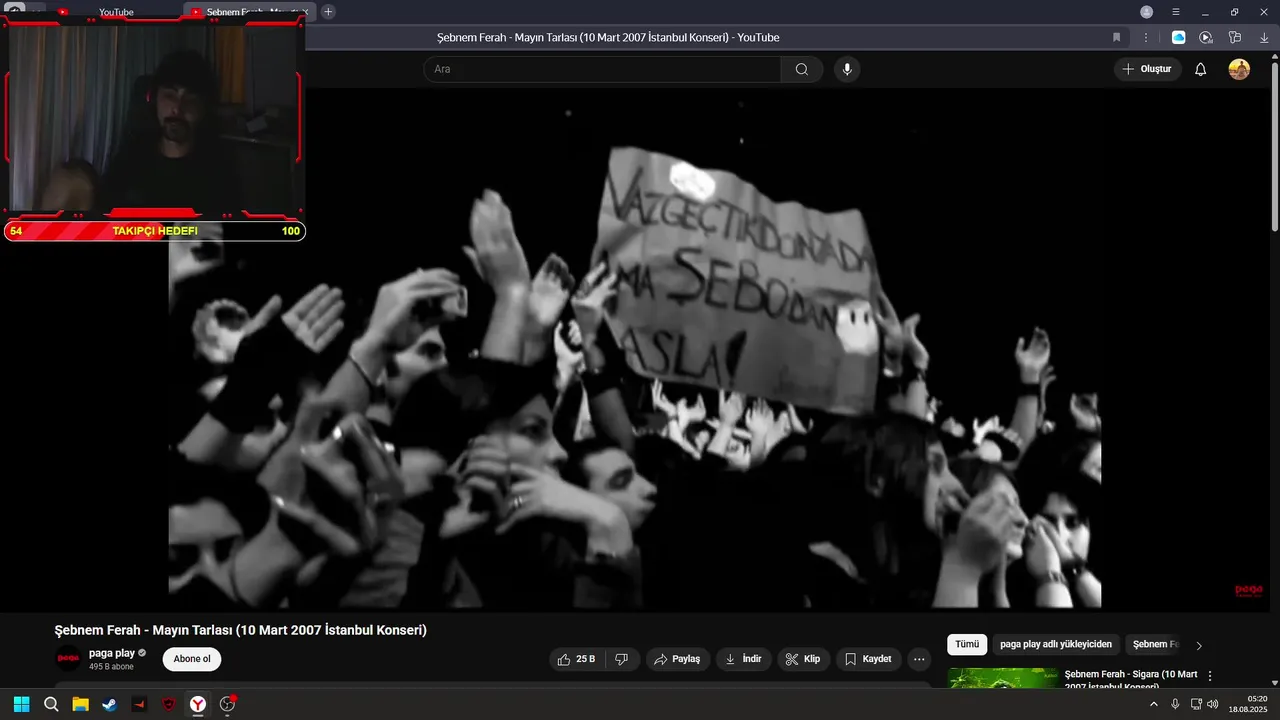Open more actions three-dot menu
1280x720 pixels.
(x=919, y=659)
